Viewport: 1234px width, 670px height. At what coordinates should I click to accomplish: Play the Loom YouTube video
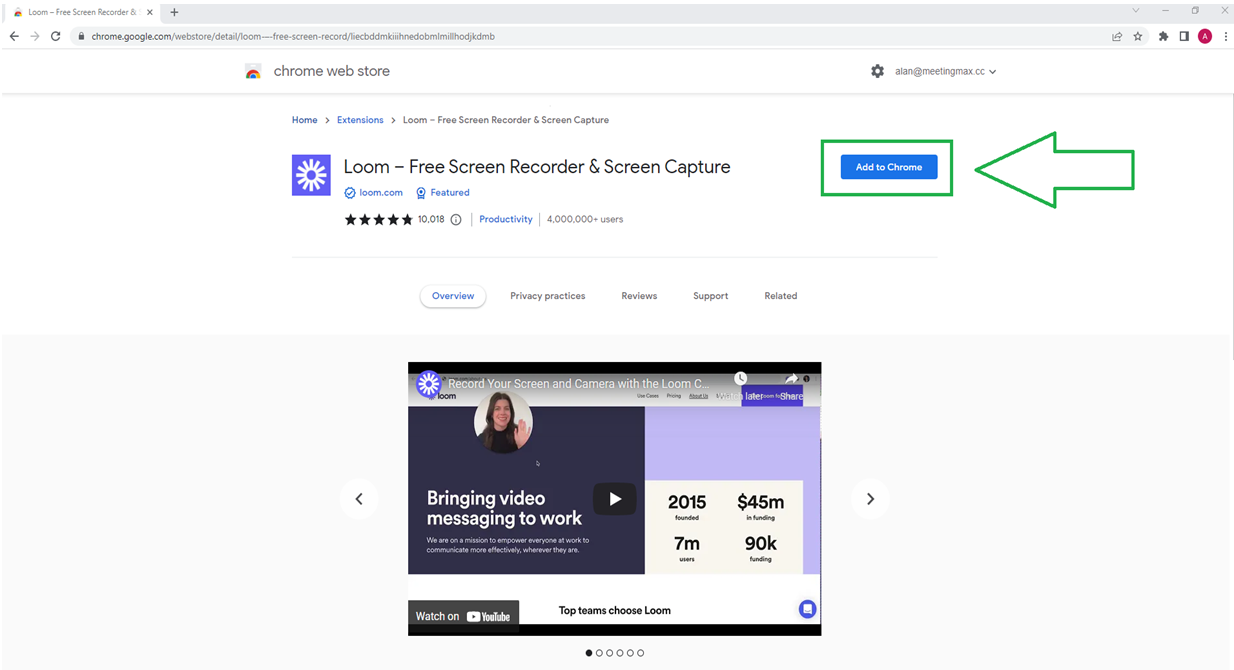(x=614, y=499)
